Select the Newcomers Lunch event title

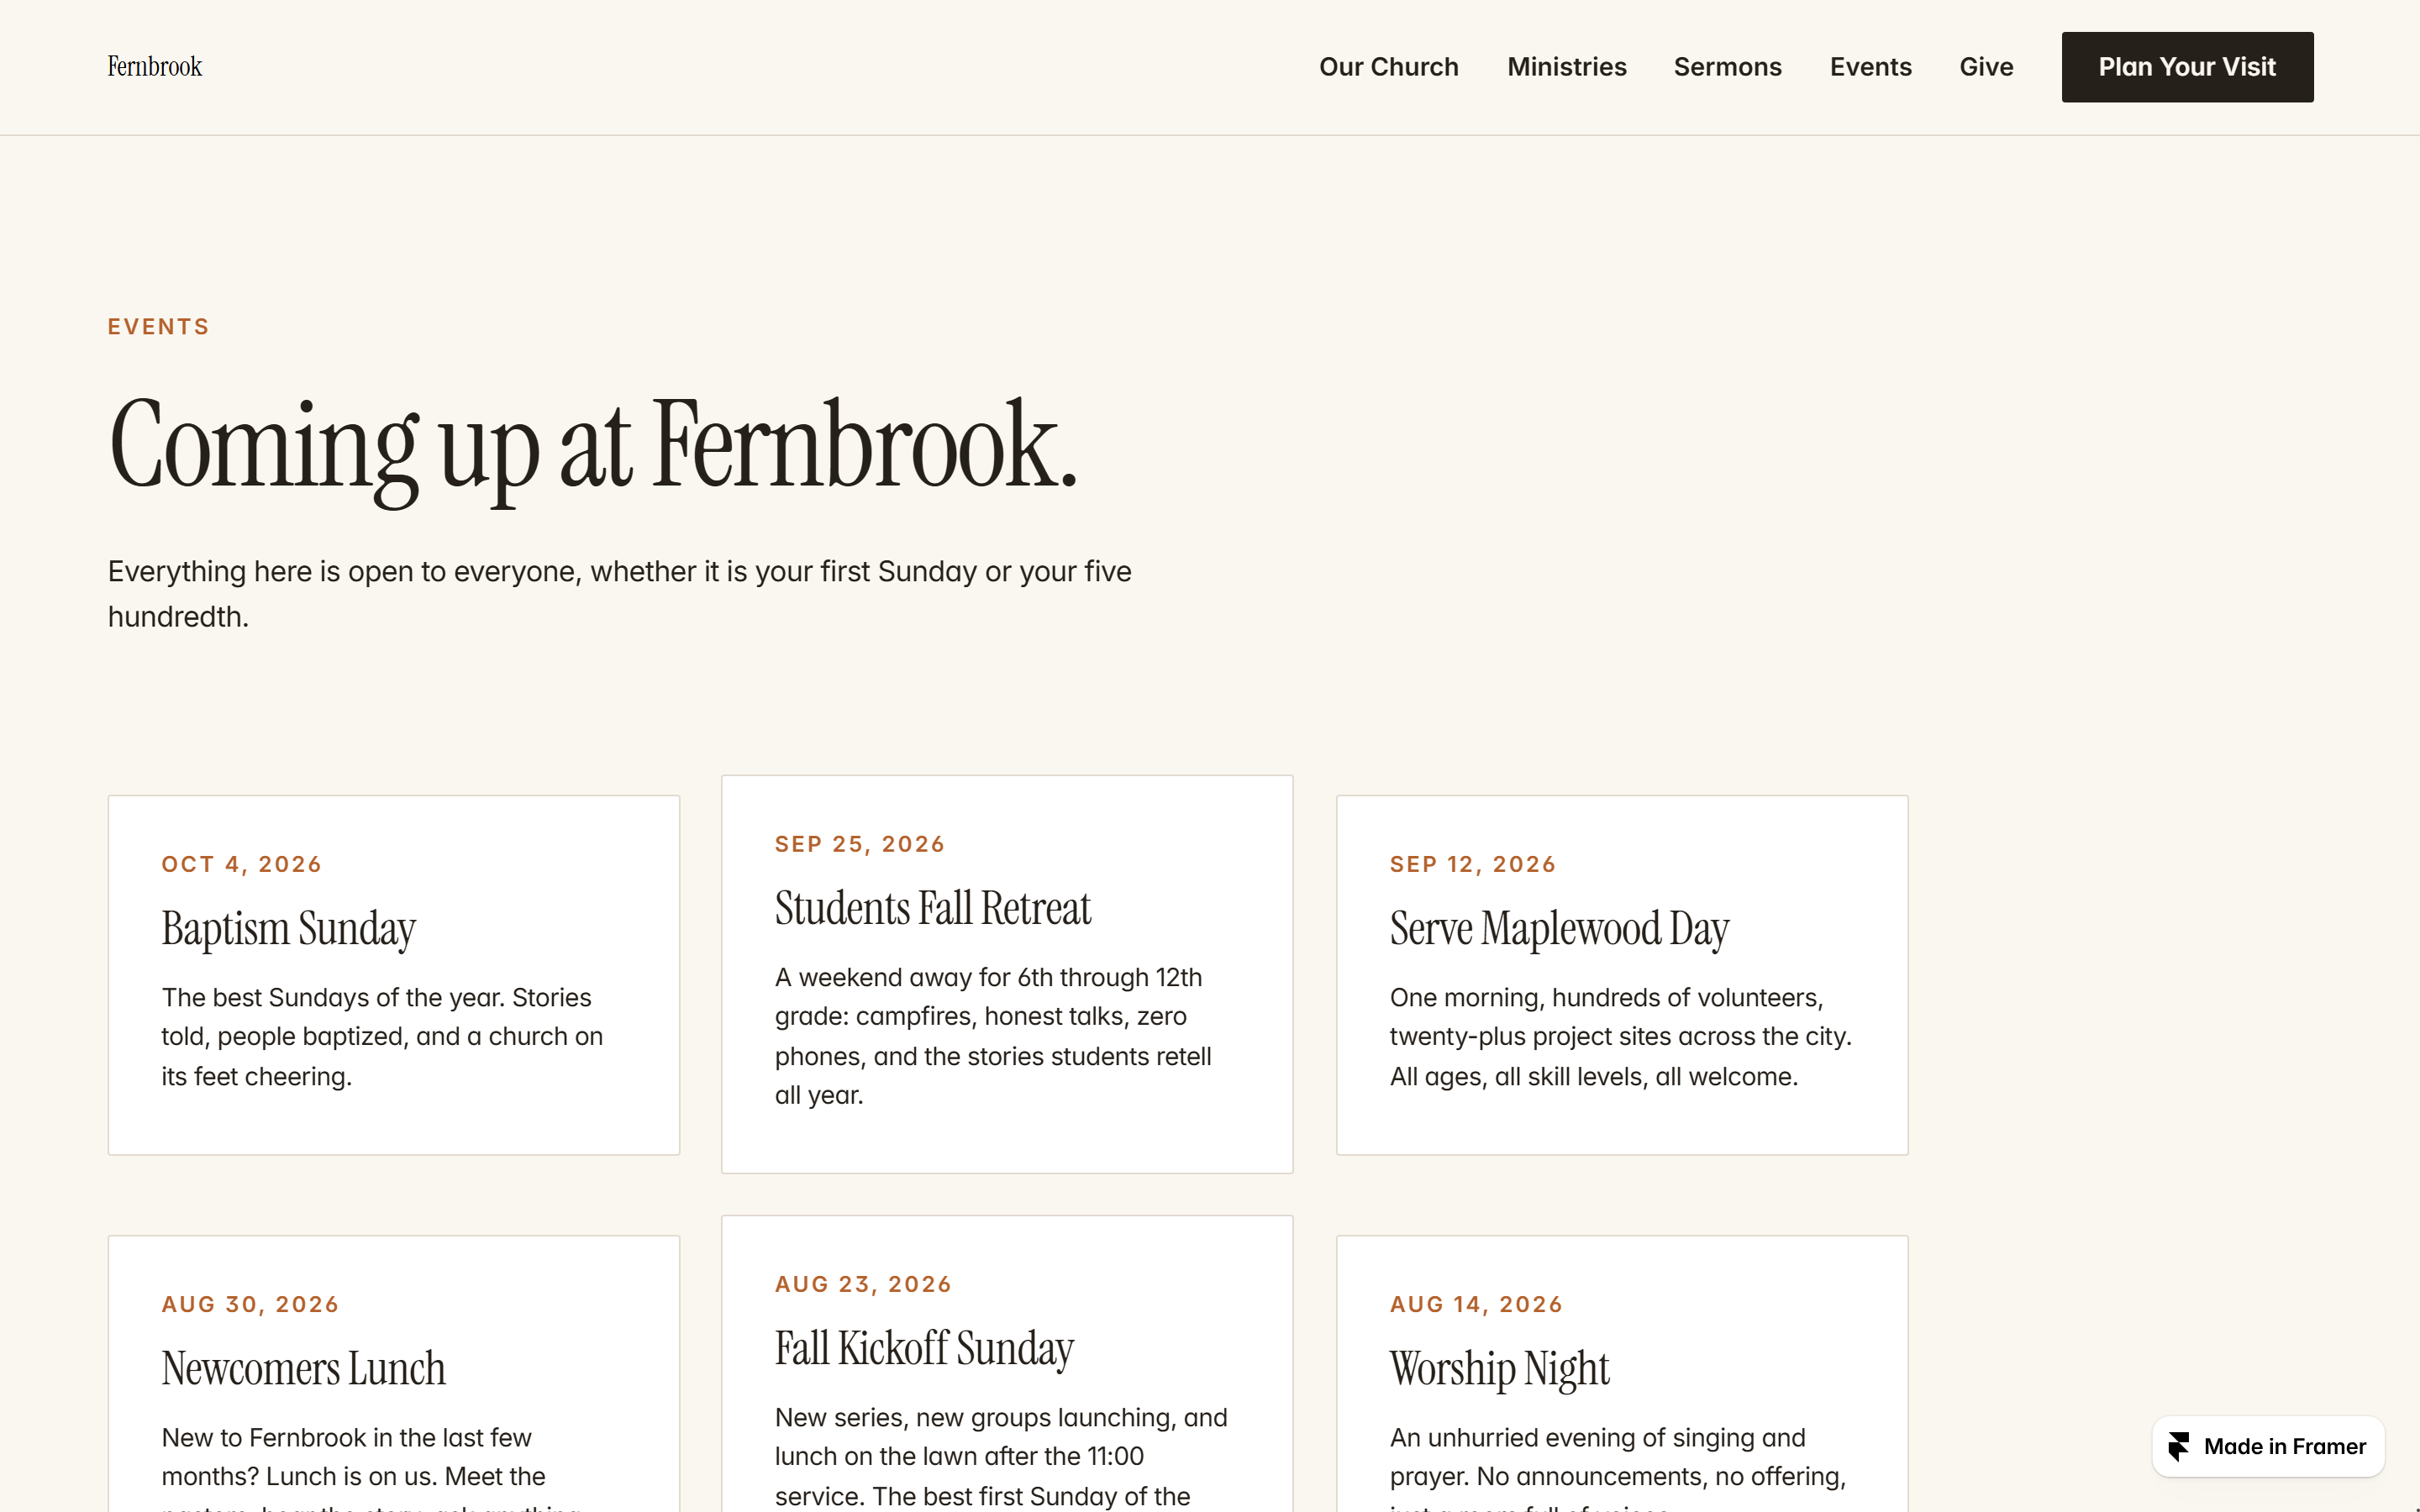303,1368
